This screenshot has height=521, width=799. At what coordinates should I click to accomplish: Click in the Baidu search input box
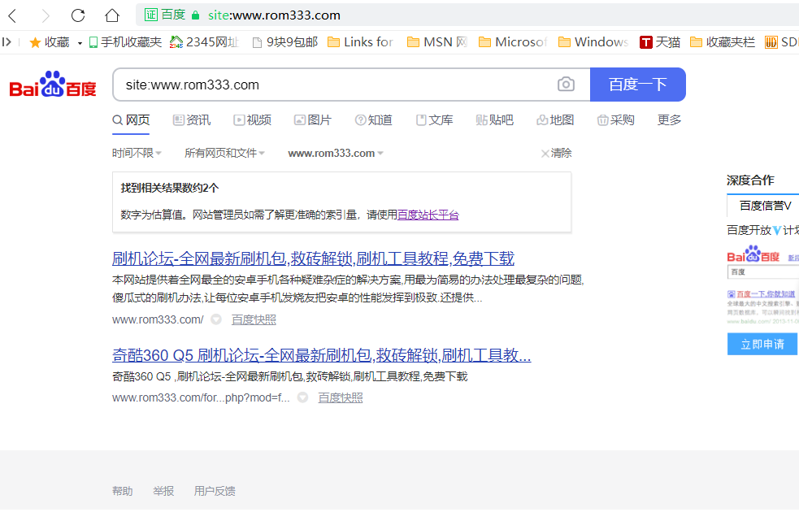point(335,85)
